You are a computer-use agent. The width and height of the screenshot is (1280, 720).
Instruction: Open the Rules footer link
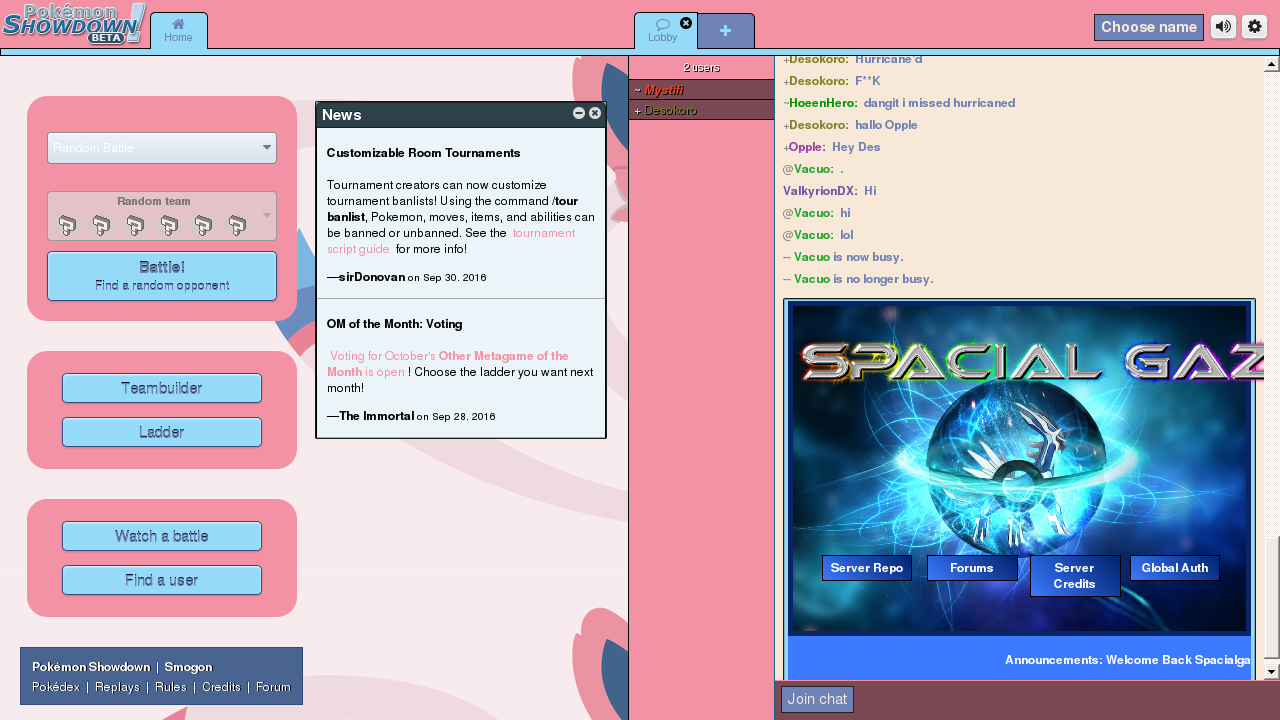pos(170,687)
